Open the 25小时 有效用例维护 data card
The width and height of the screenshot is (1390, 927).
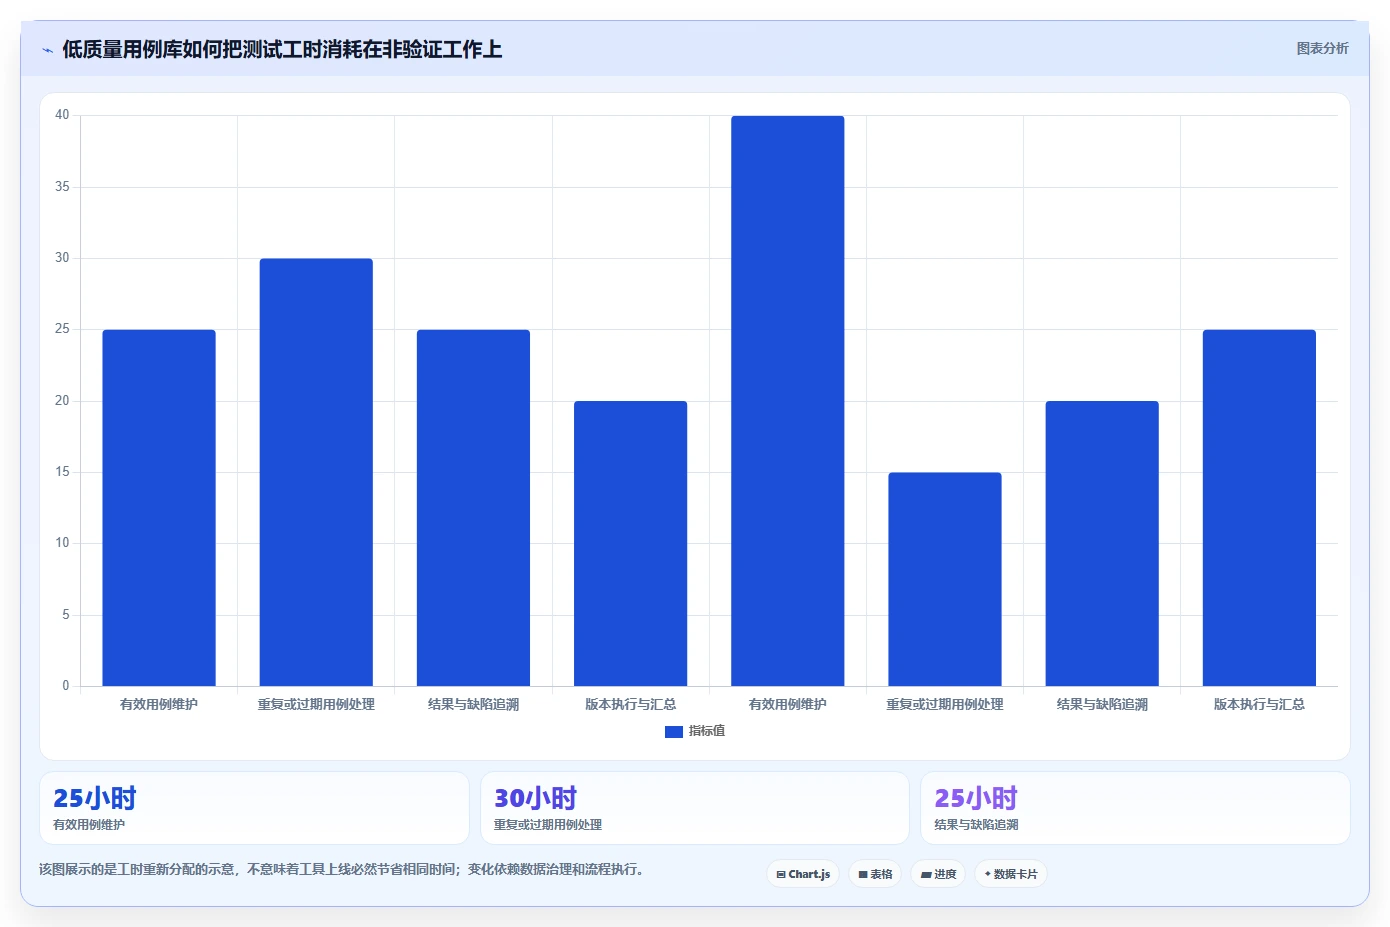254,808
